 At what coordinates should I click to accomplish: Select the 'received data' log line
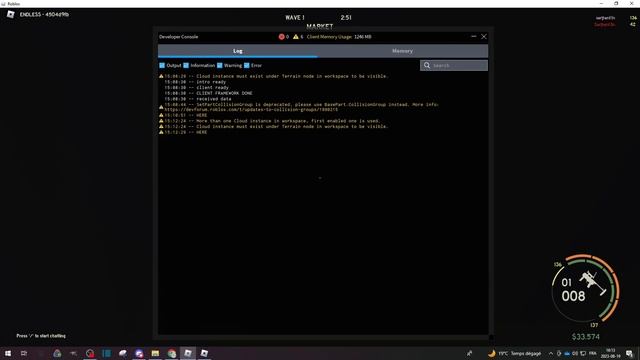tap(198, 99)
